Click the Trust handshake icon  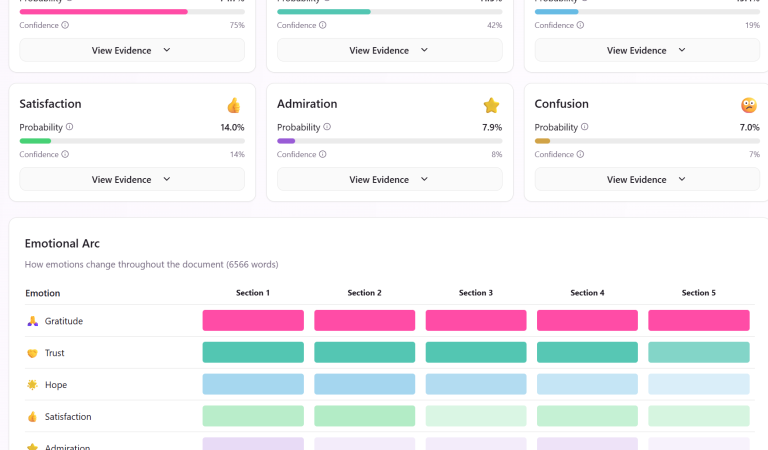point(32,353)
